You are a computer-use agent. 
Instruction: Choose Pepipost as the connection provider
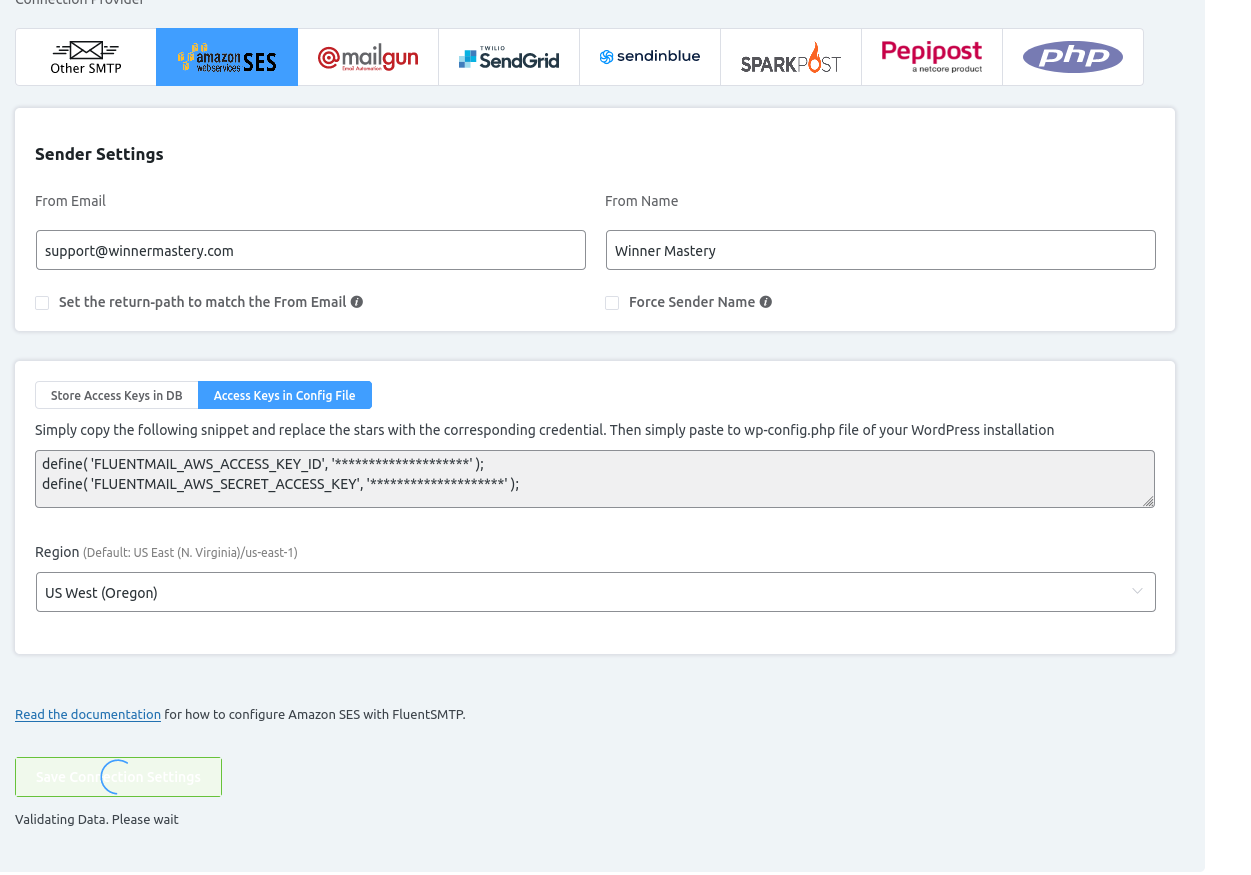coord(932,57)
